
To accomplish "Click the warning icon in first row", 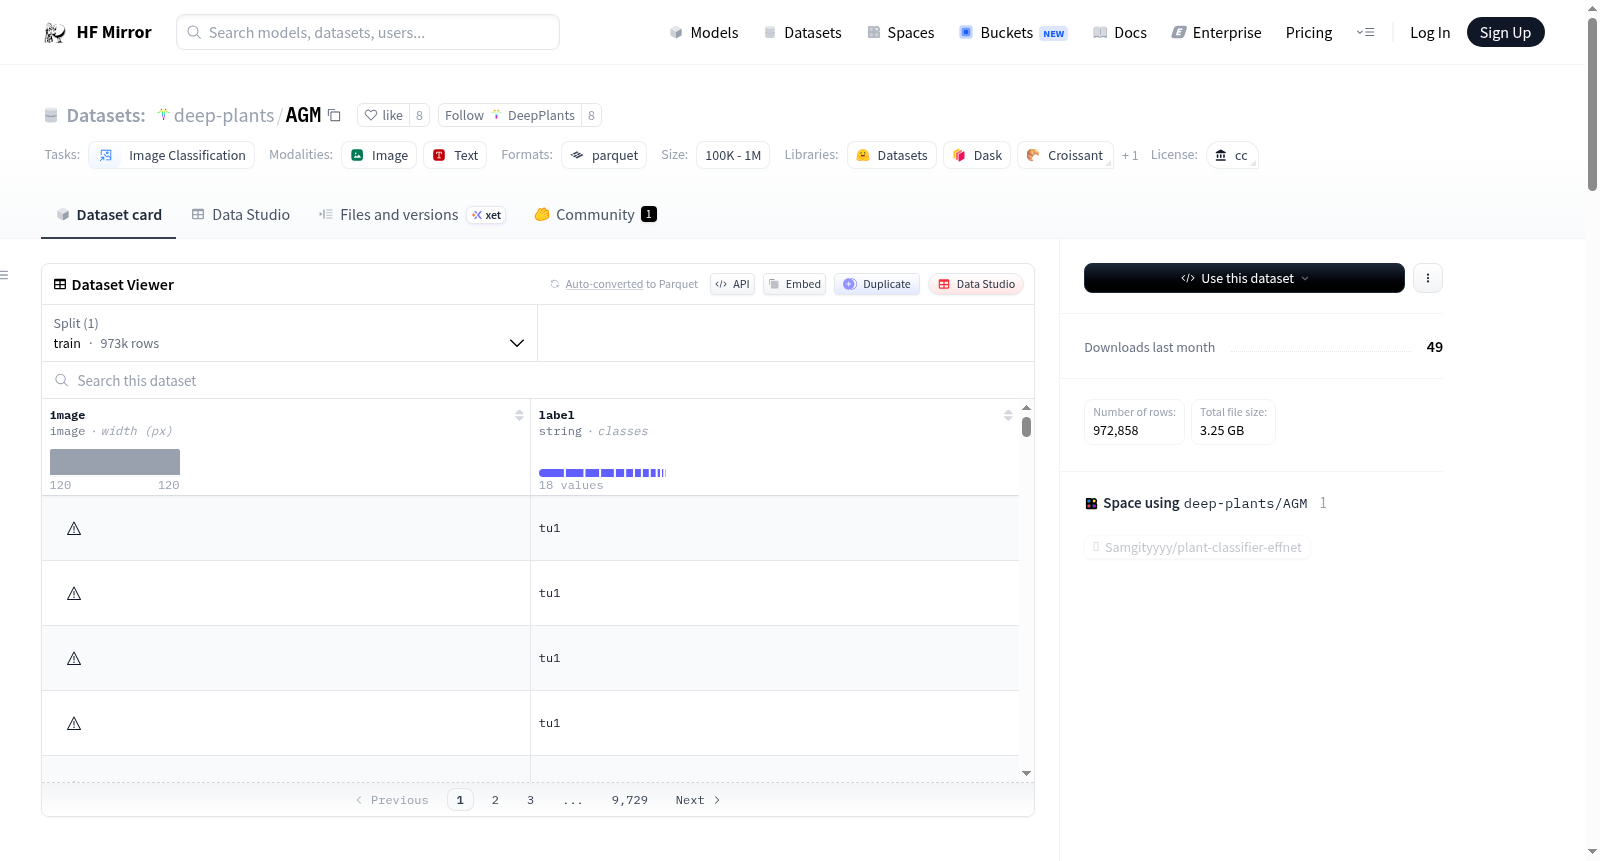I will (x=74, y=528).
